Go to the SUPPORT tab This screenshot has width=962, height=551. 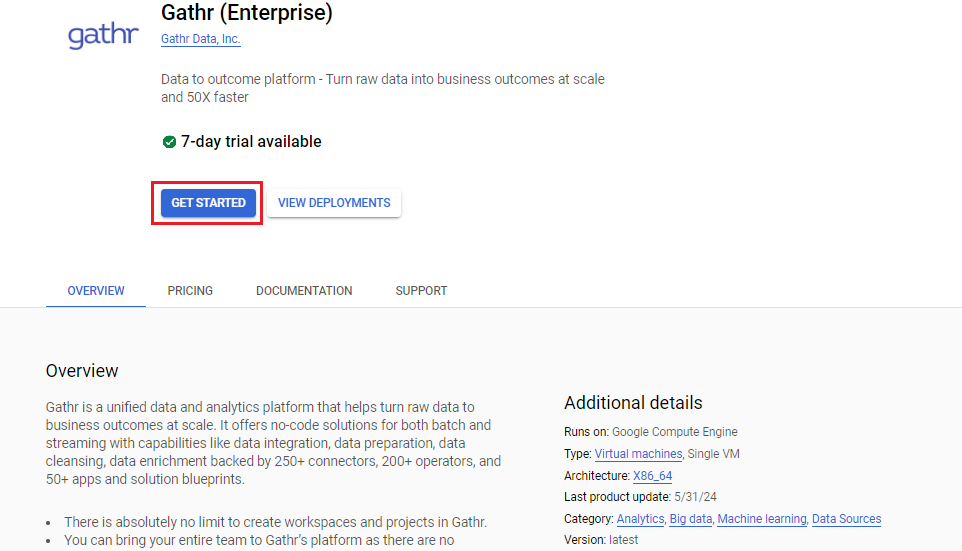pos(421,291)
